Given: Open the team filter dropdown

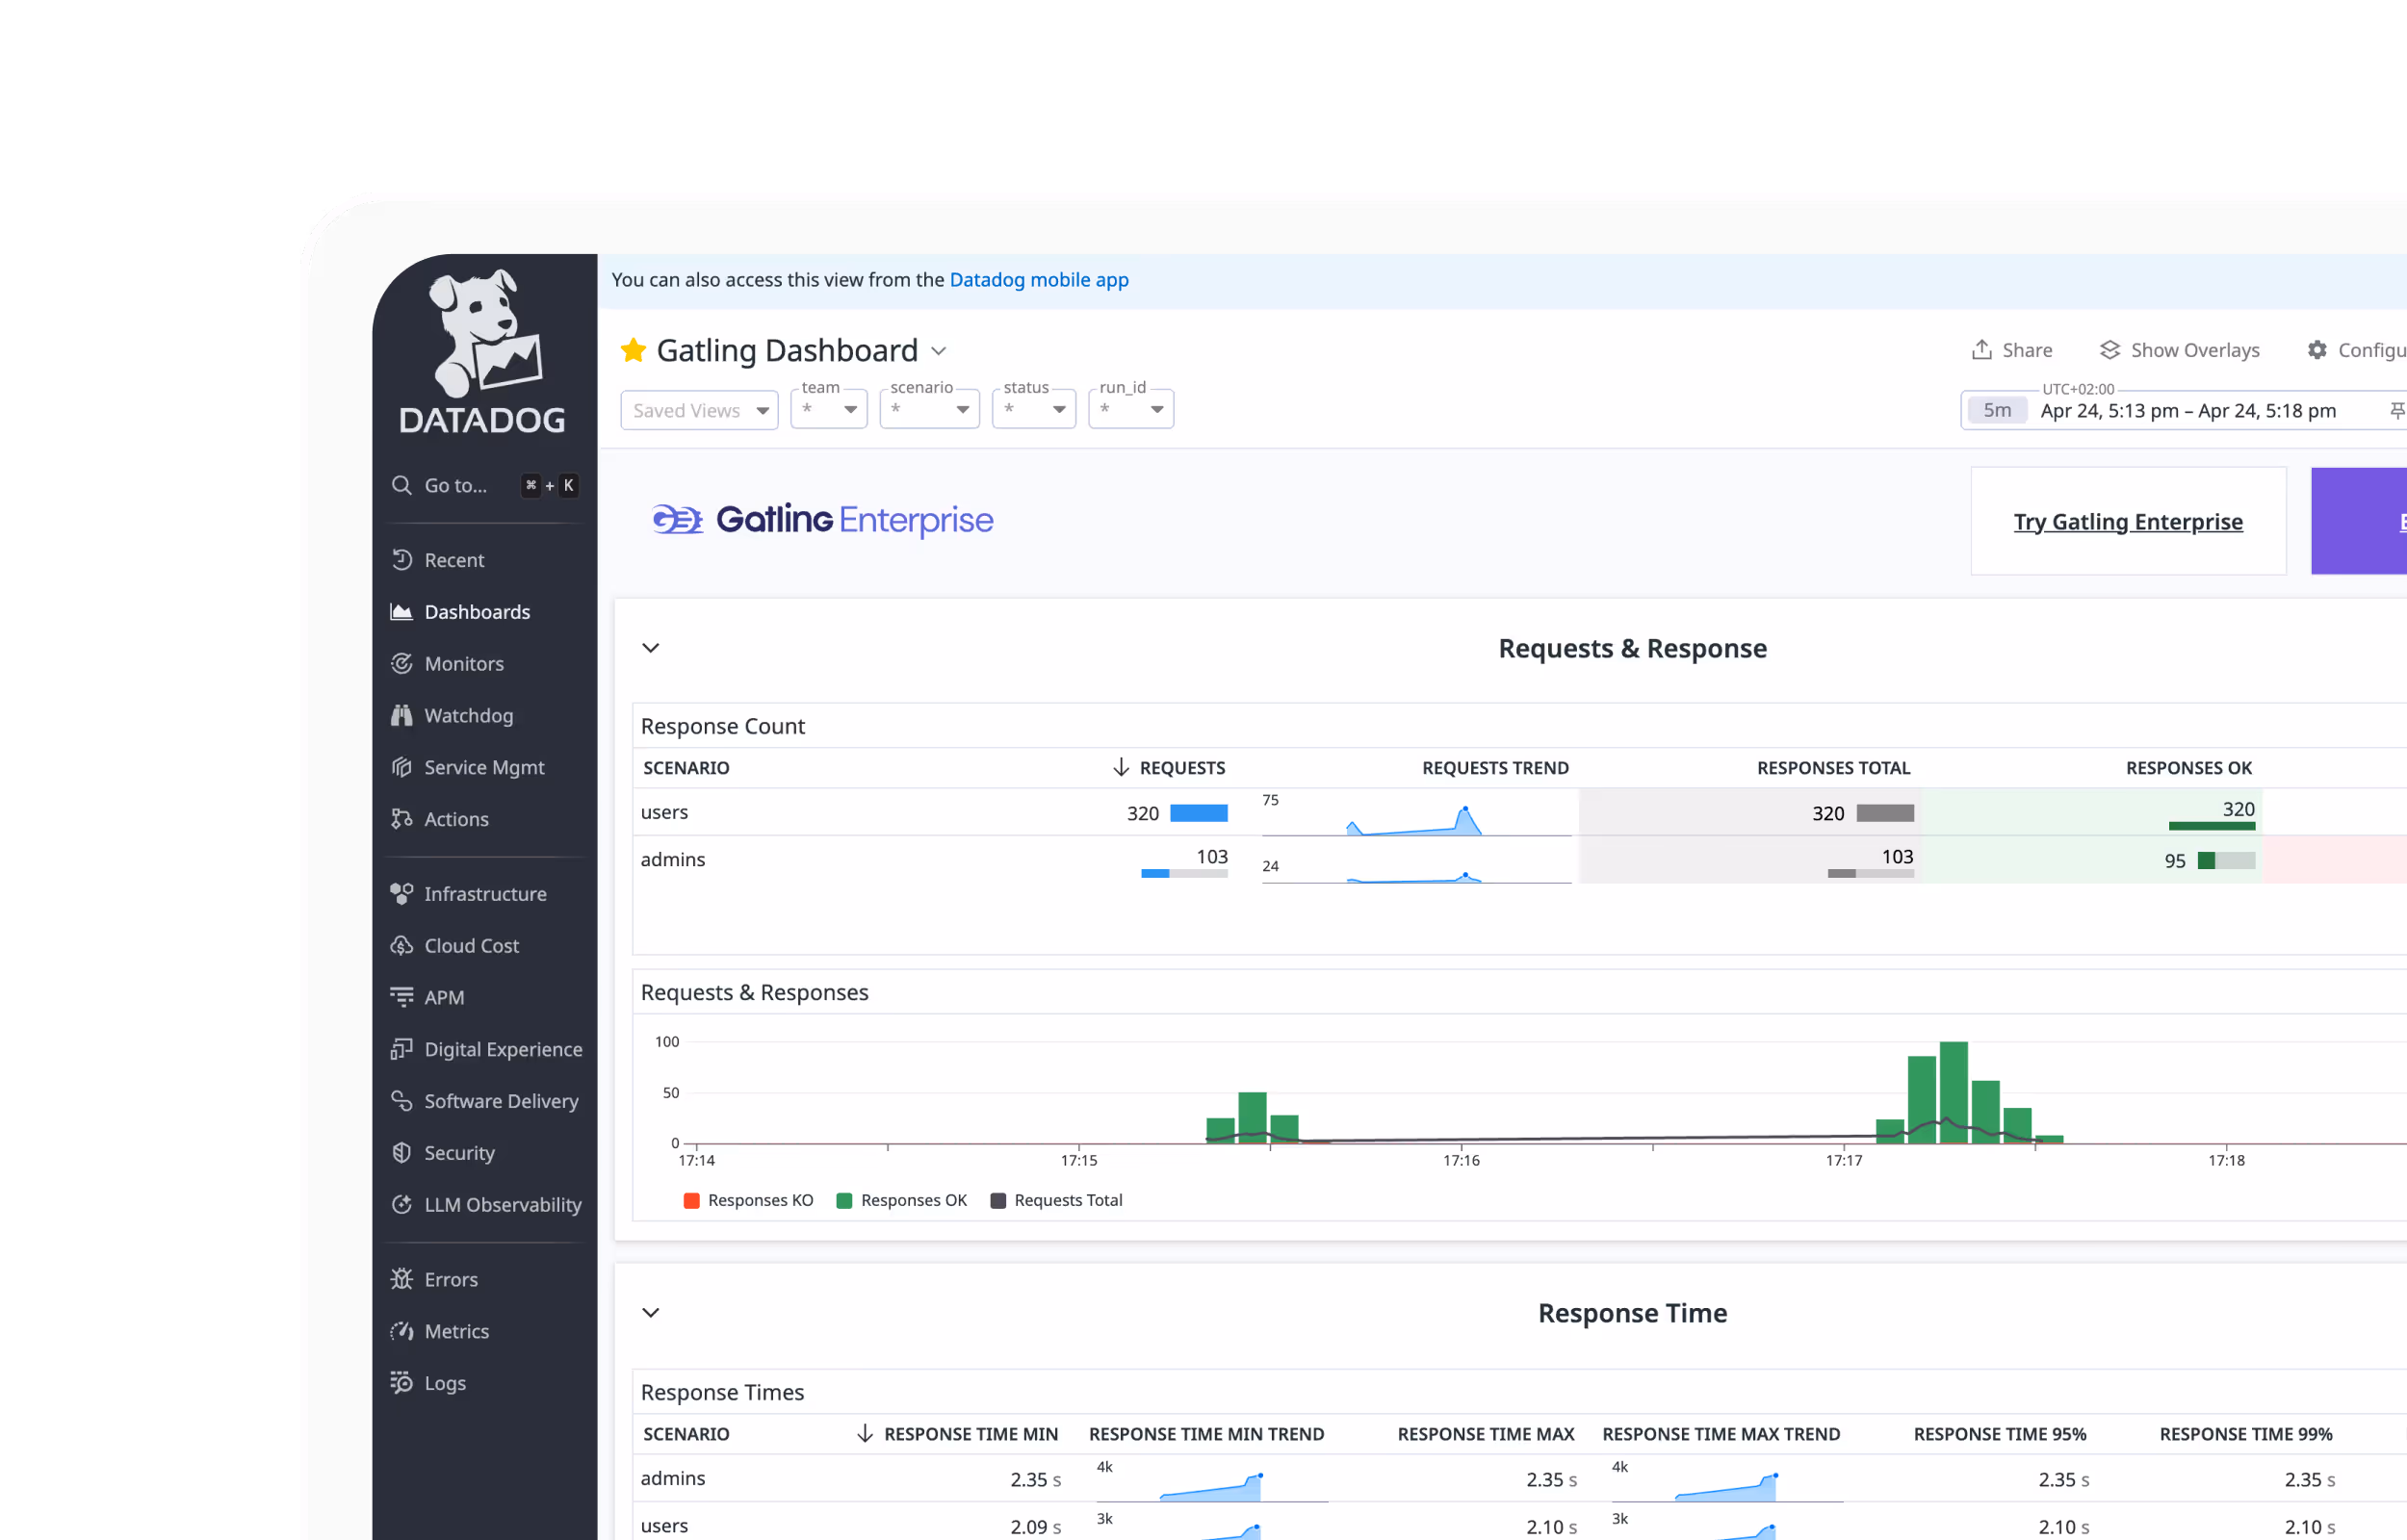Looking at the screenshot, I should [x=829, y=409].
